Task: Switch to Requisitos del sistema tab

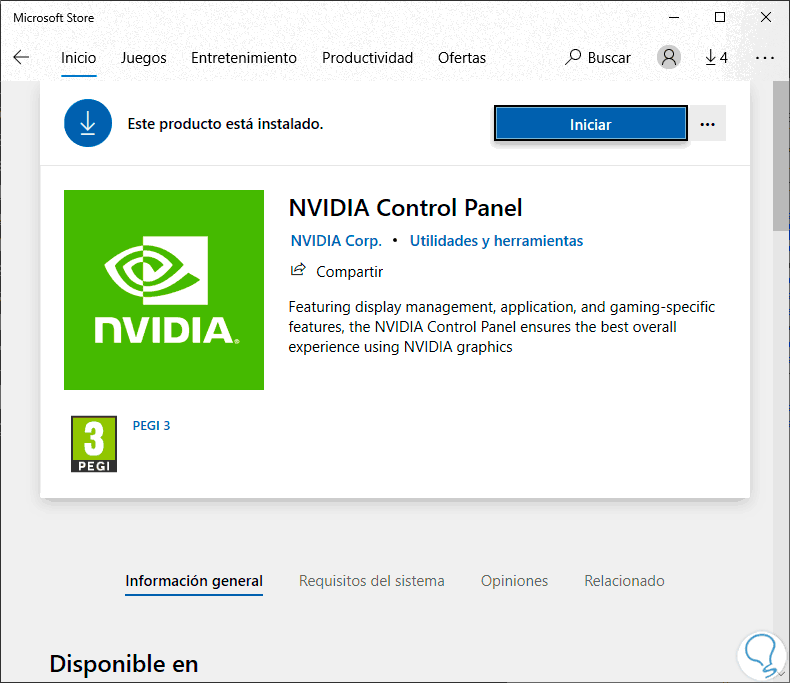Action: pos(372,581)
